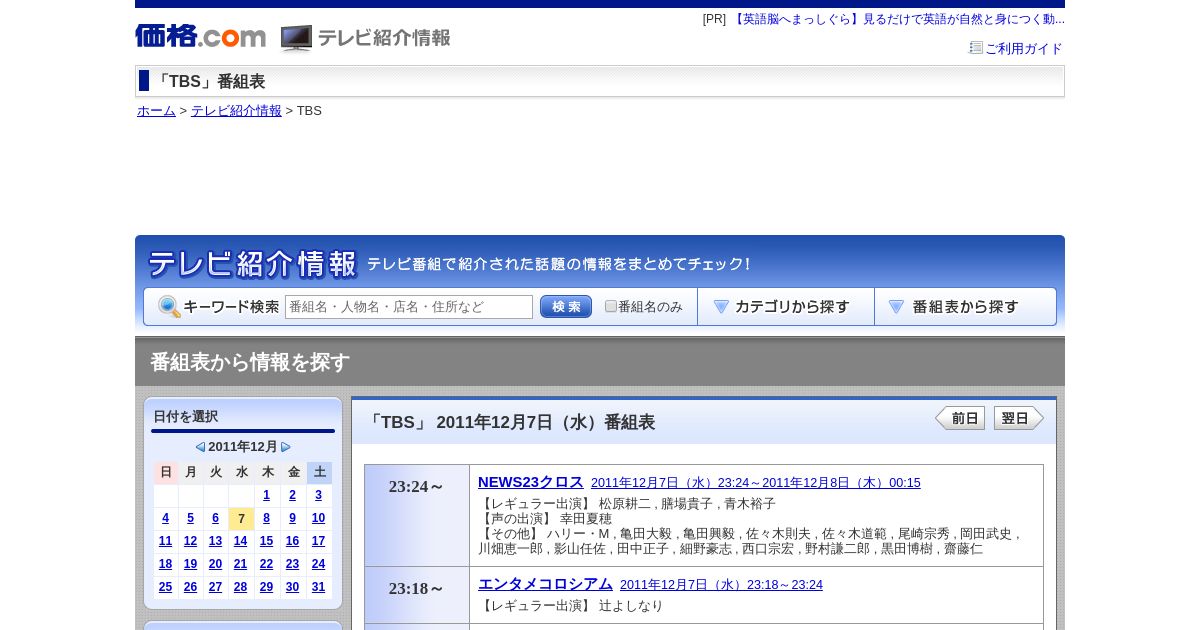
Task: Select December 19 in the calendar
Action: pos(190,564)
